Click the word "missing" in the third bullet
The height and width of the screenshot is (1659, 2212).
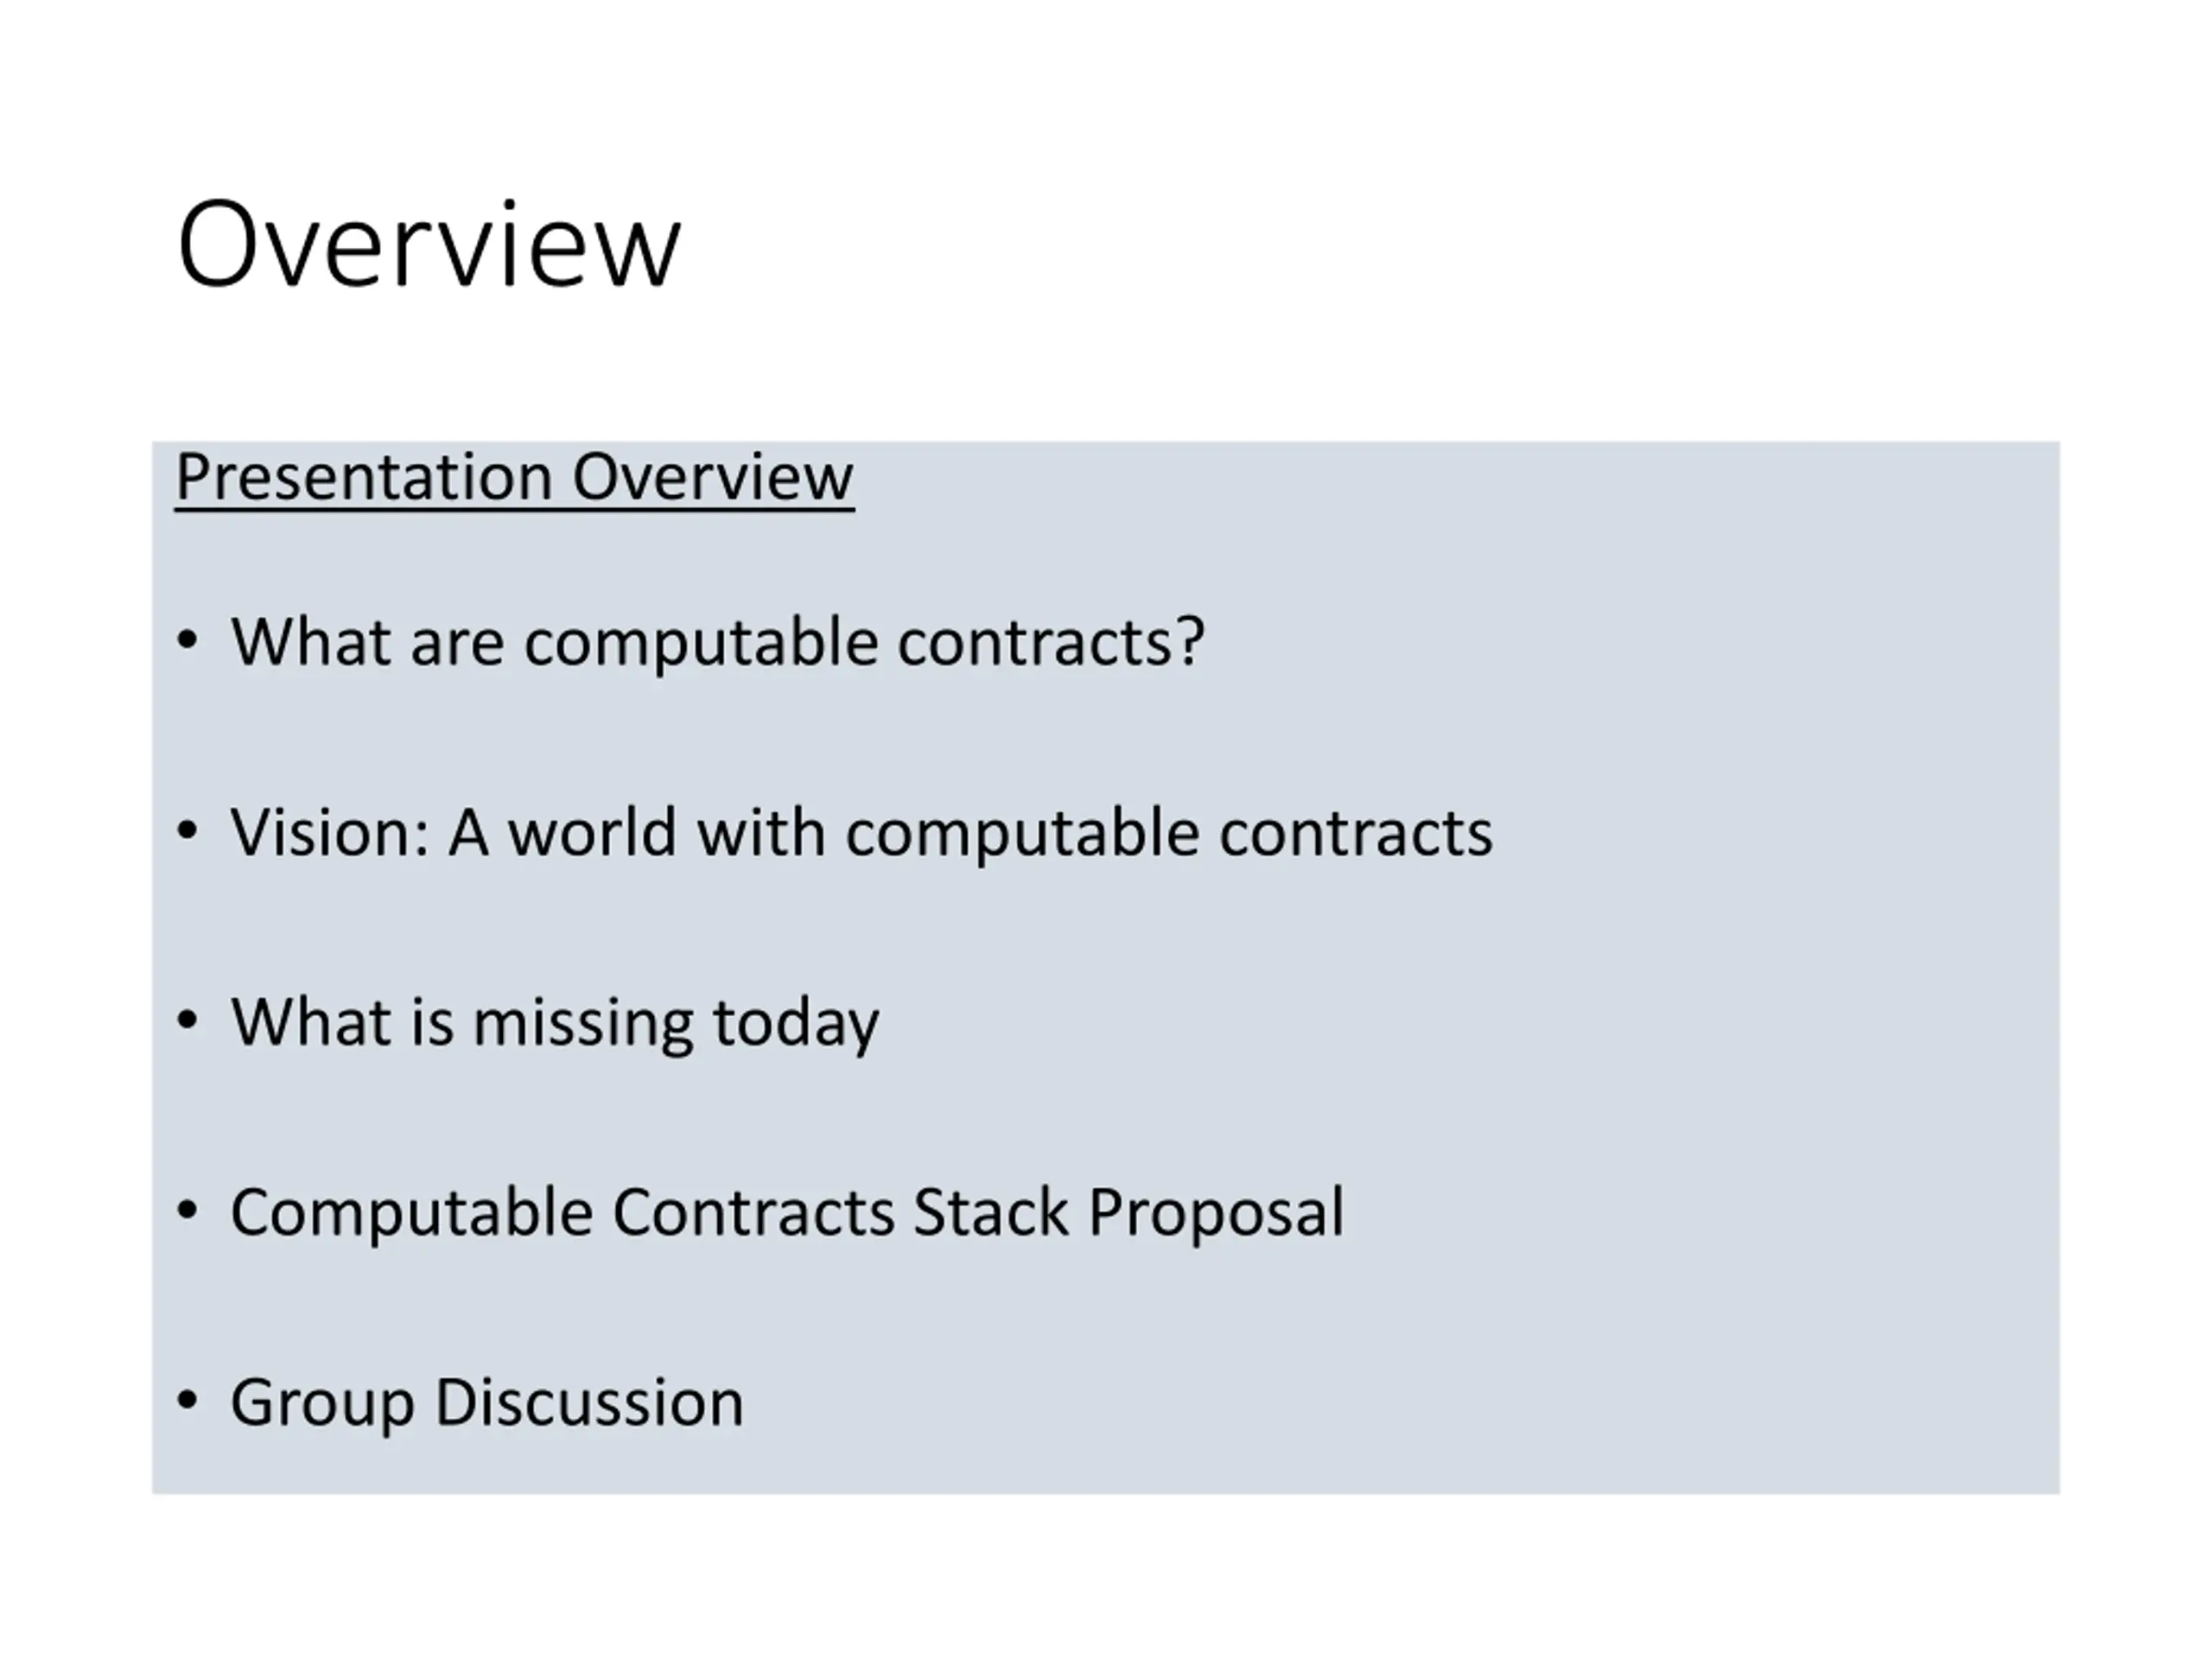coord(582,1024)
